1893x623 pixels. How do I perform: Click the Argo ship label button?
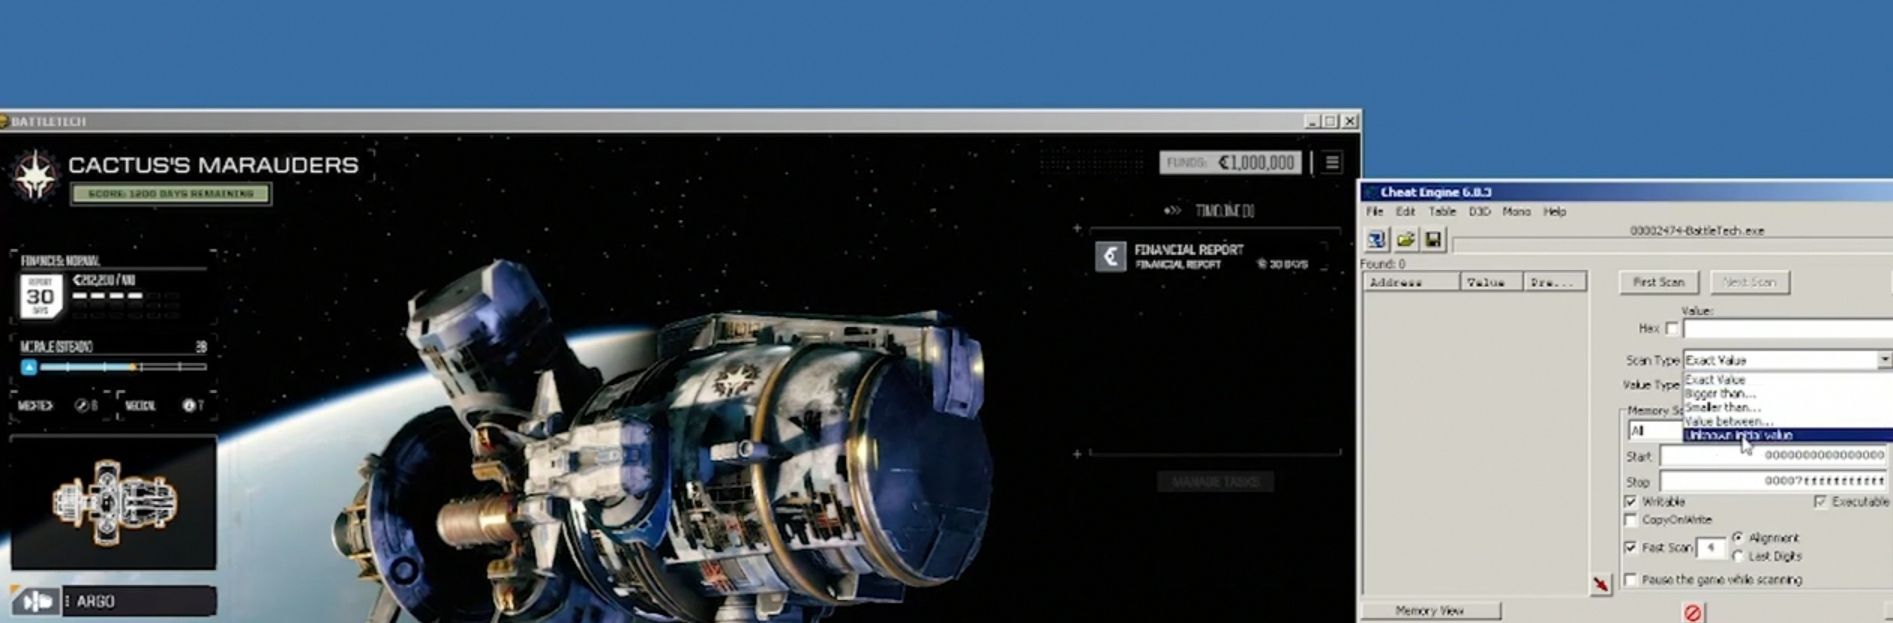[138, 601]
